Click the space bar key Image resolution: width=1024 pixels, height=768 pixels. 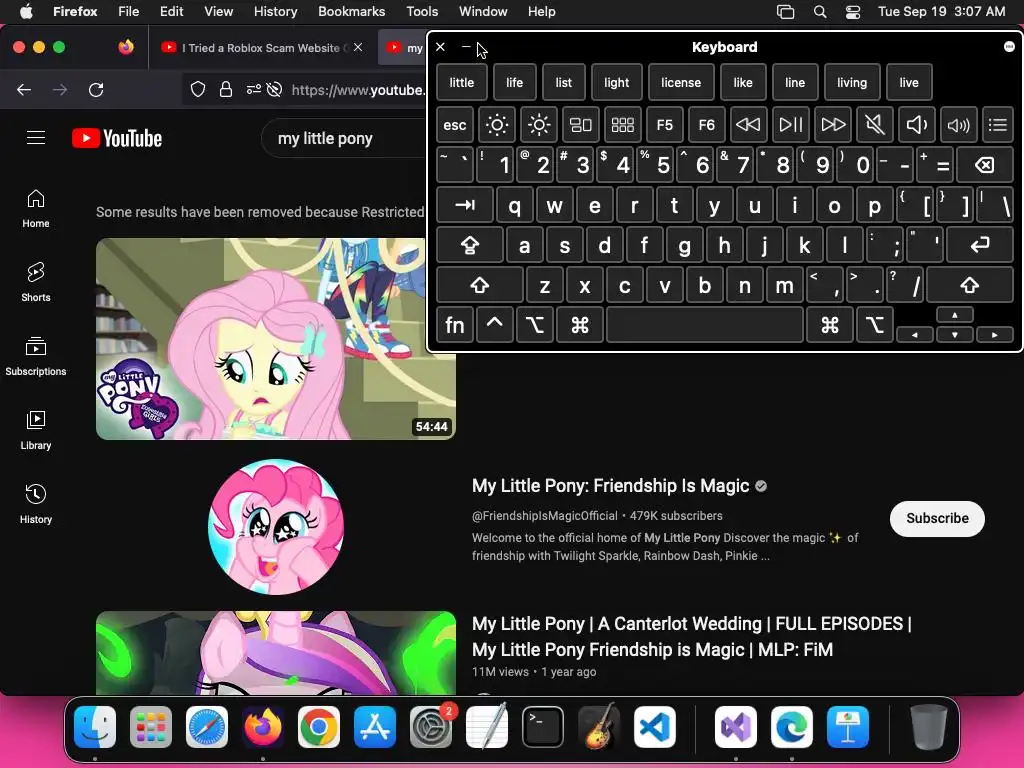(705, 325)
